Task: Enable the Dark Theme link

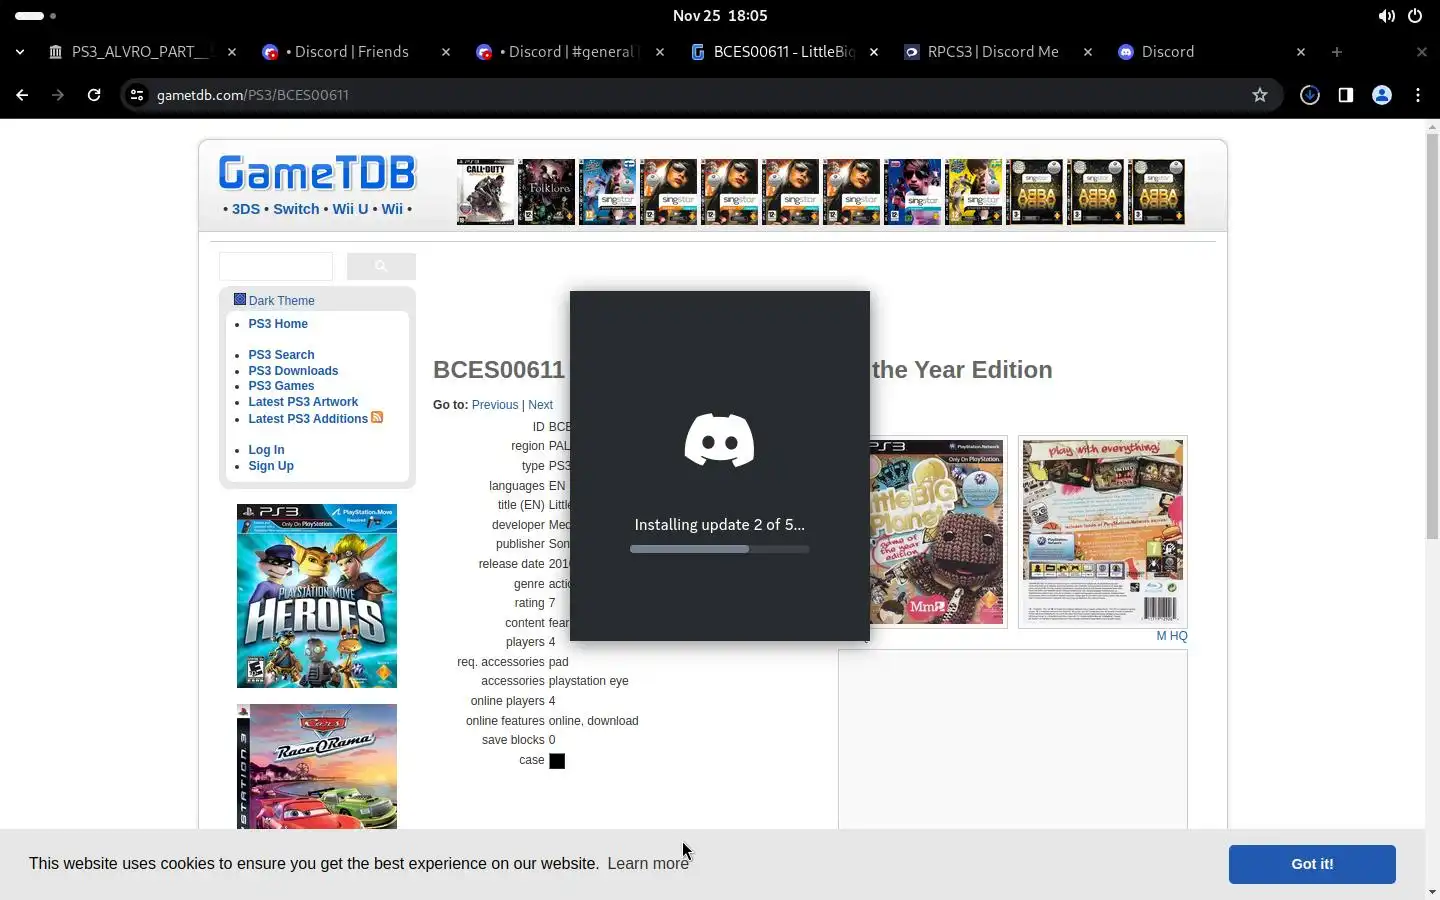Action: [281, 300]
